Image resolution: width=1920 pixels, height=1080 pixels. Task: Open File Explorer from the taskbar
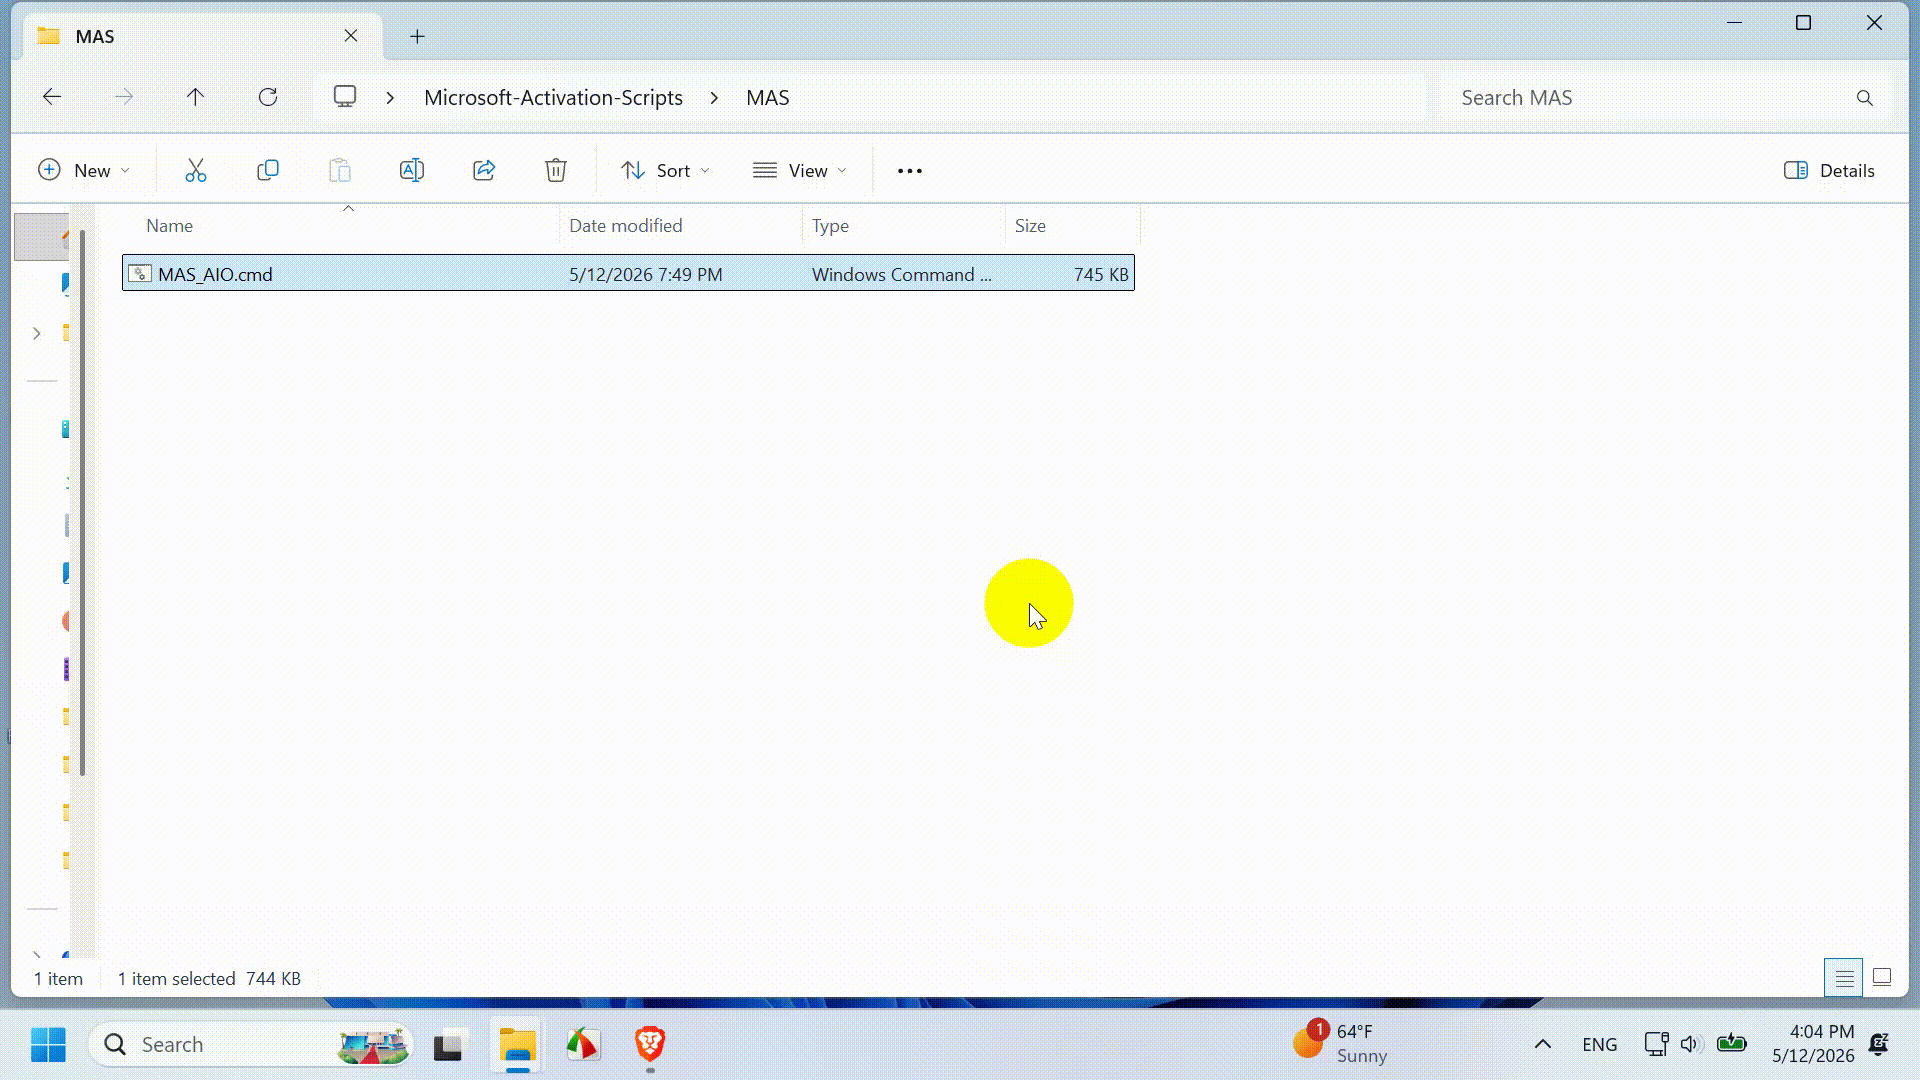tap(517, 1045)
